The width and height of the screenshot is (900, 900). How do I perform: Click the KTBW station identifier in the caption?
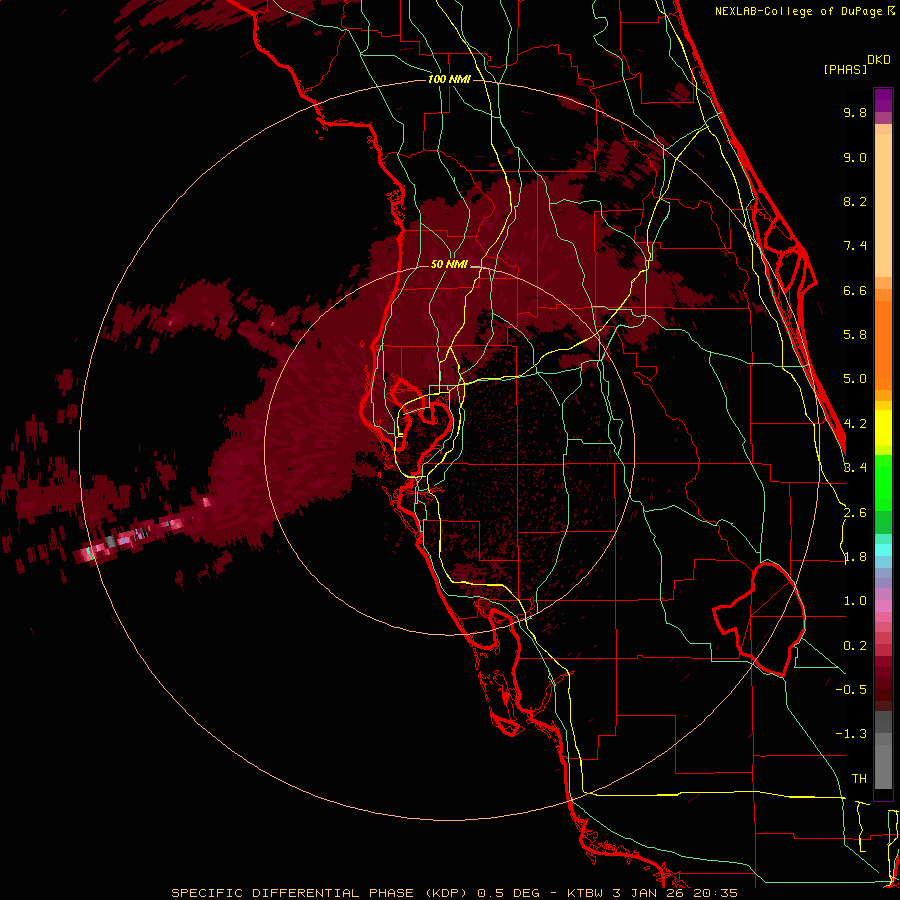pos(587,893)
